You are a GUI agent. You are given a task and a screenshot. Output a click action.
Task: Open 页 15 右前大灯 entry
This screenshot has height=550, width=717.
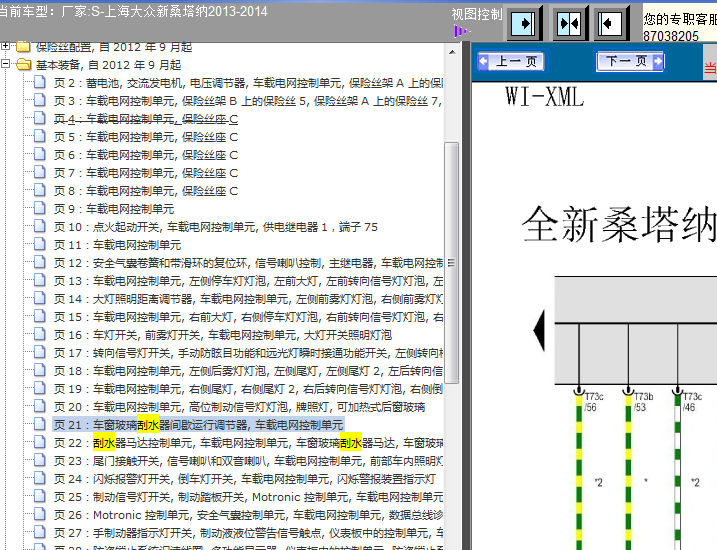248,317
